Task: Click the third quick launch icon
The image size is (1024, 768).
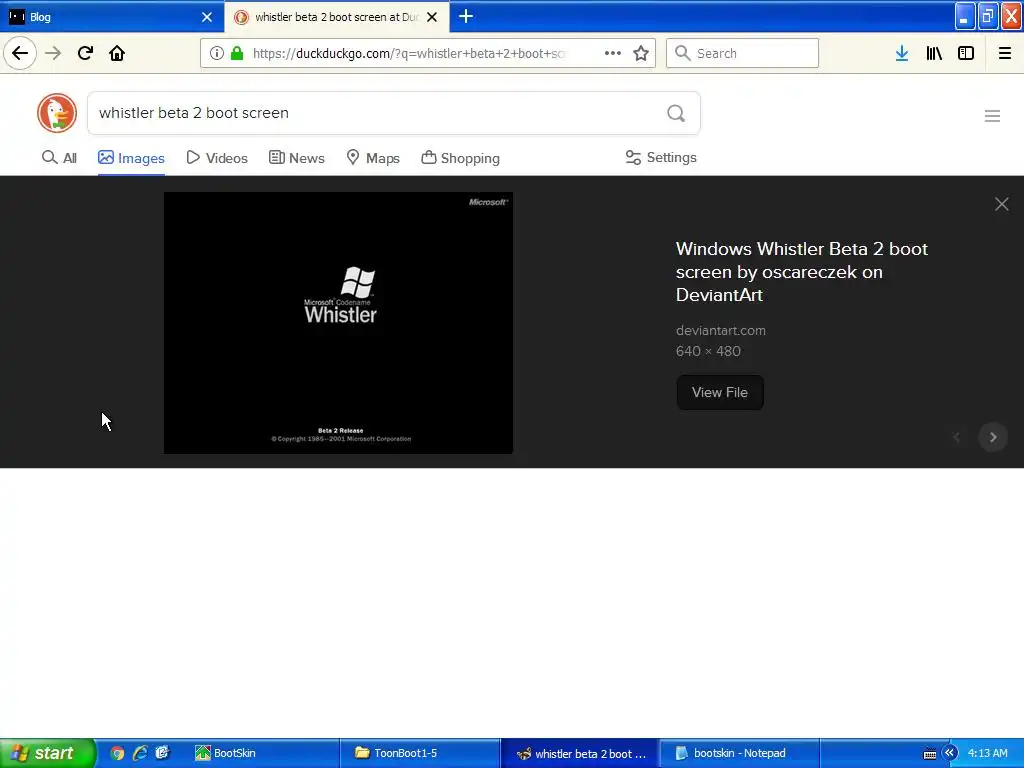Action: 163,753
